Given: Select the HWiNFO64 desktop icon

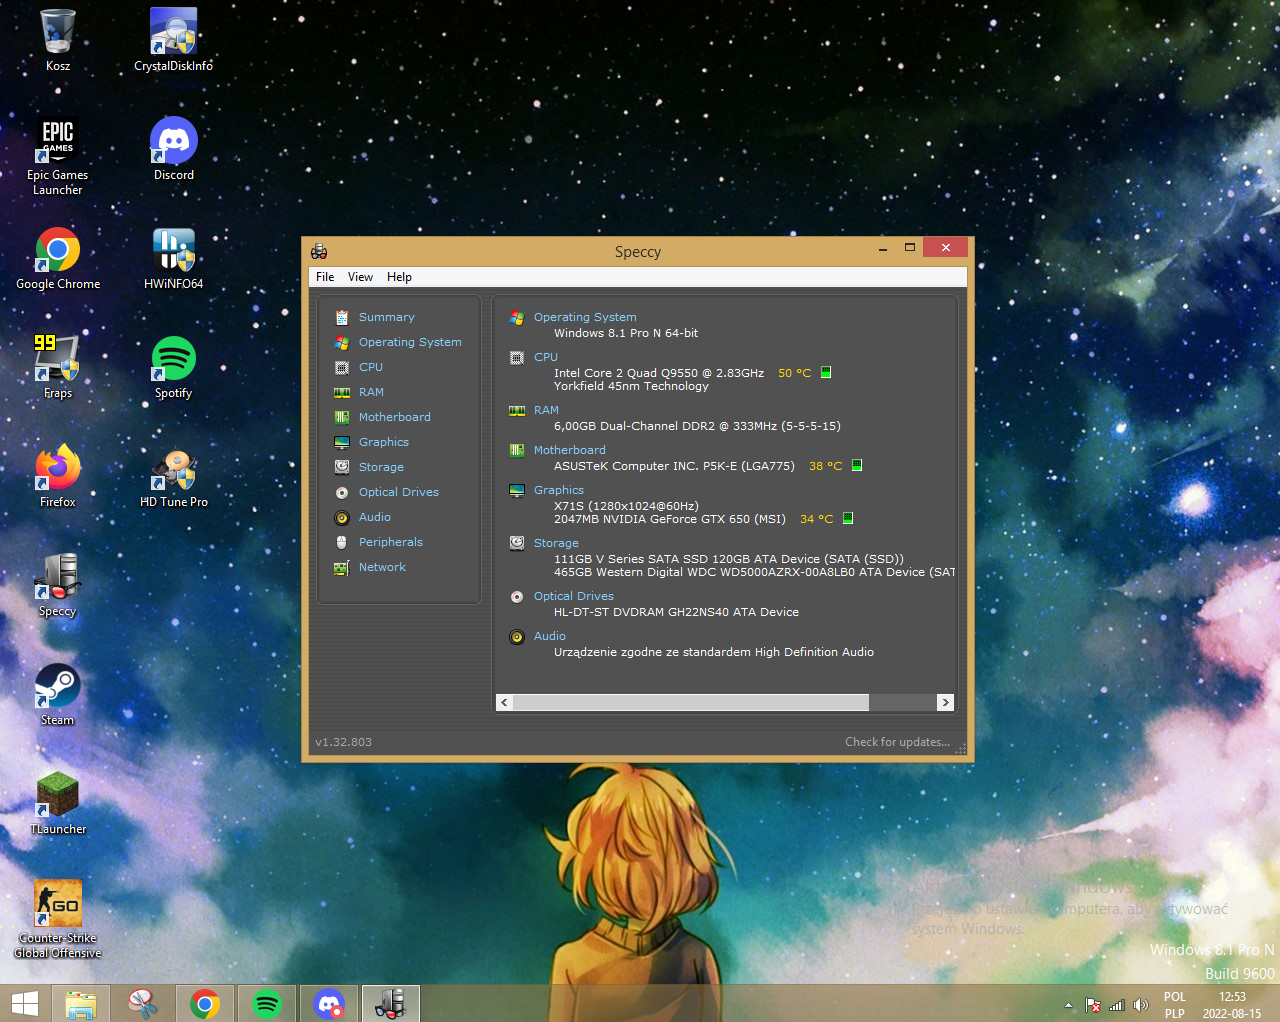Looking at the screenshot, I should coord(174,259).
